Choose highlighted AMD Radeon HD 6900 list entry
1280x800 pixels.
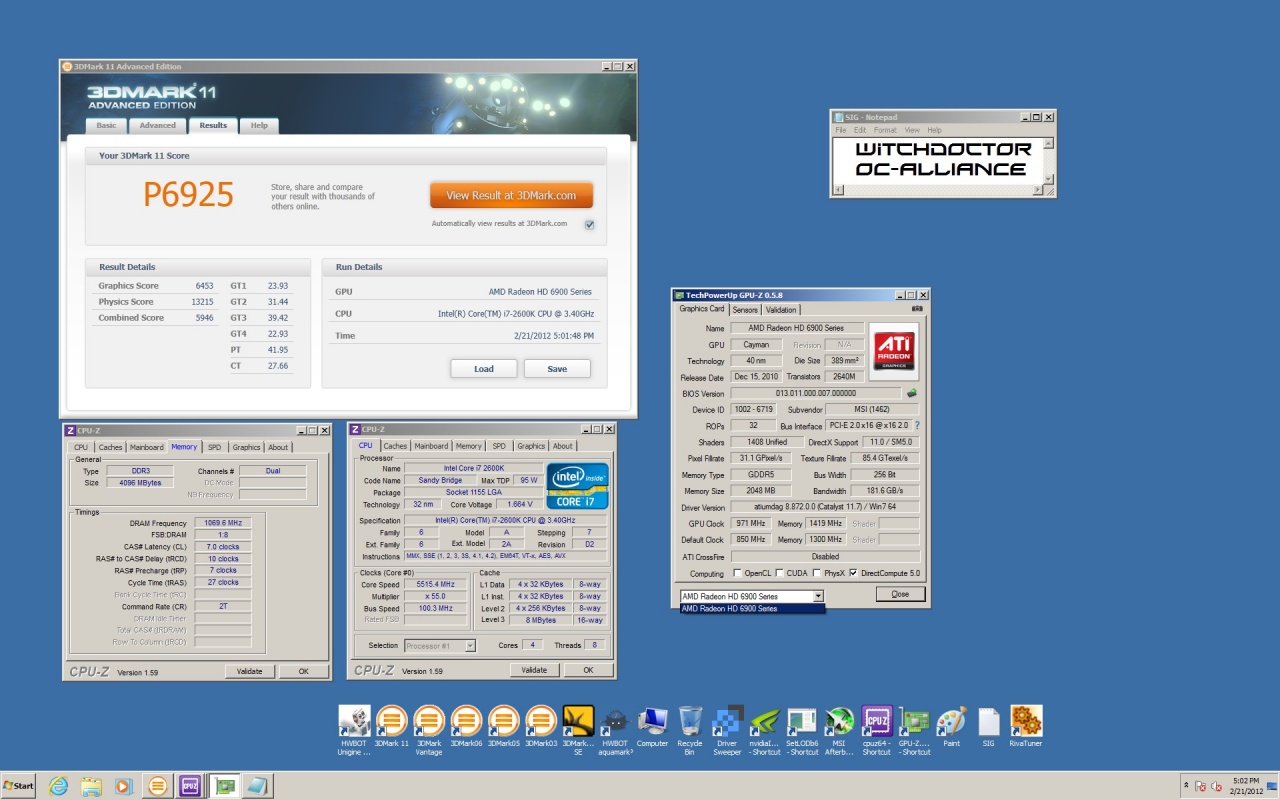tap(751, 608)
